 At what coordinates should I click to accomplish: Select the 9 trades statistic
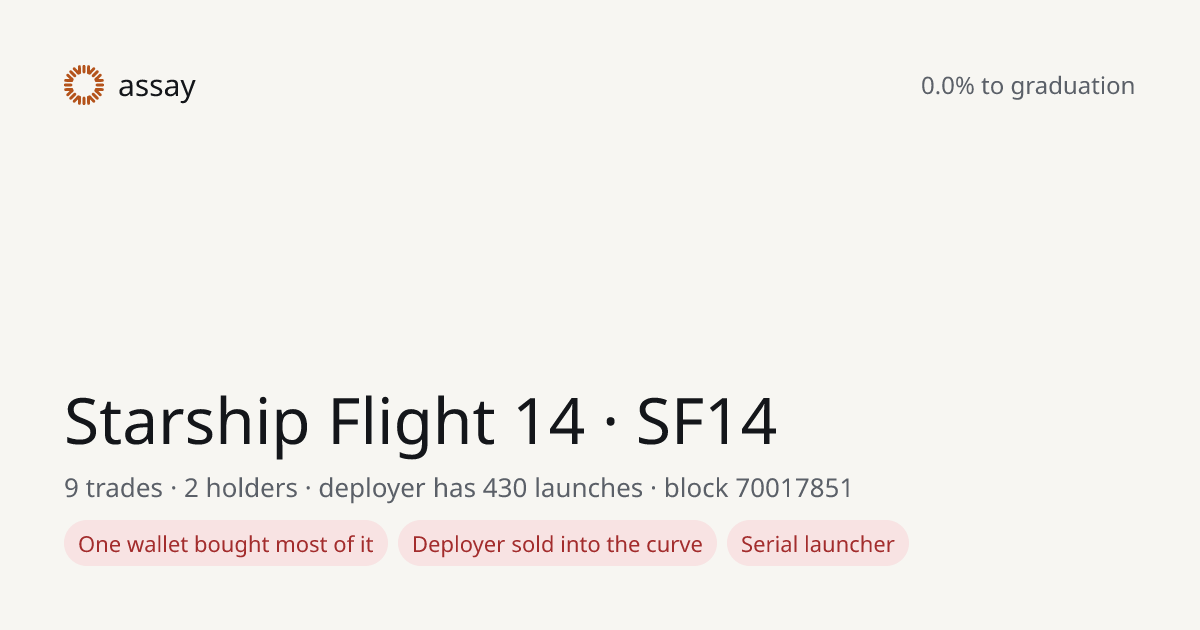tap(113, 488)
